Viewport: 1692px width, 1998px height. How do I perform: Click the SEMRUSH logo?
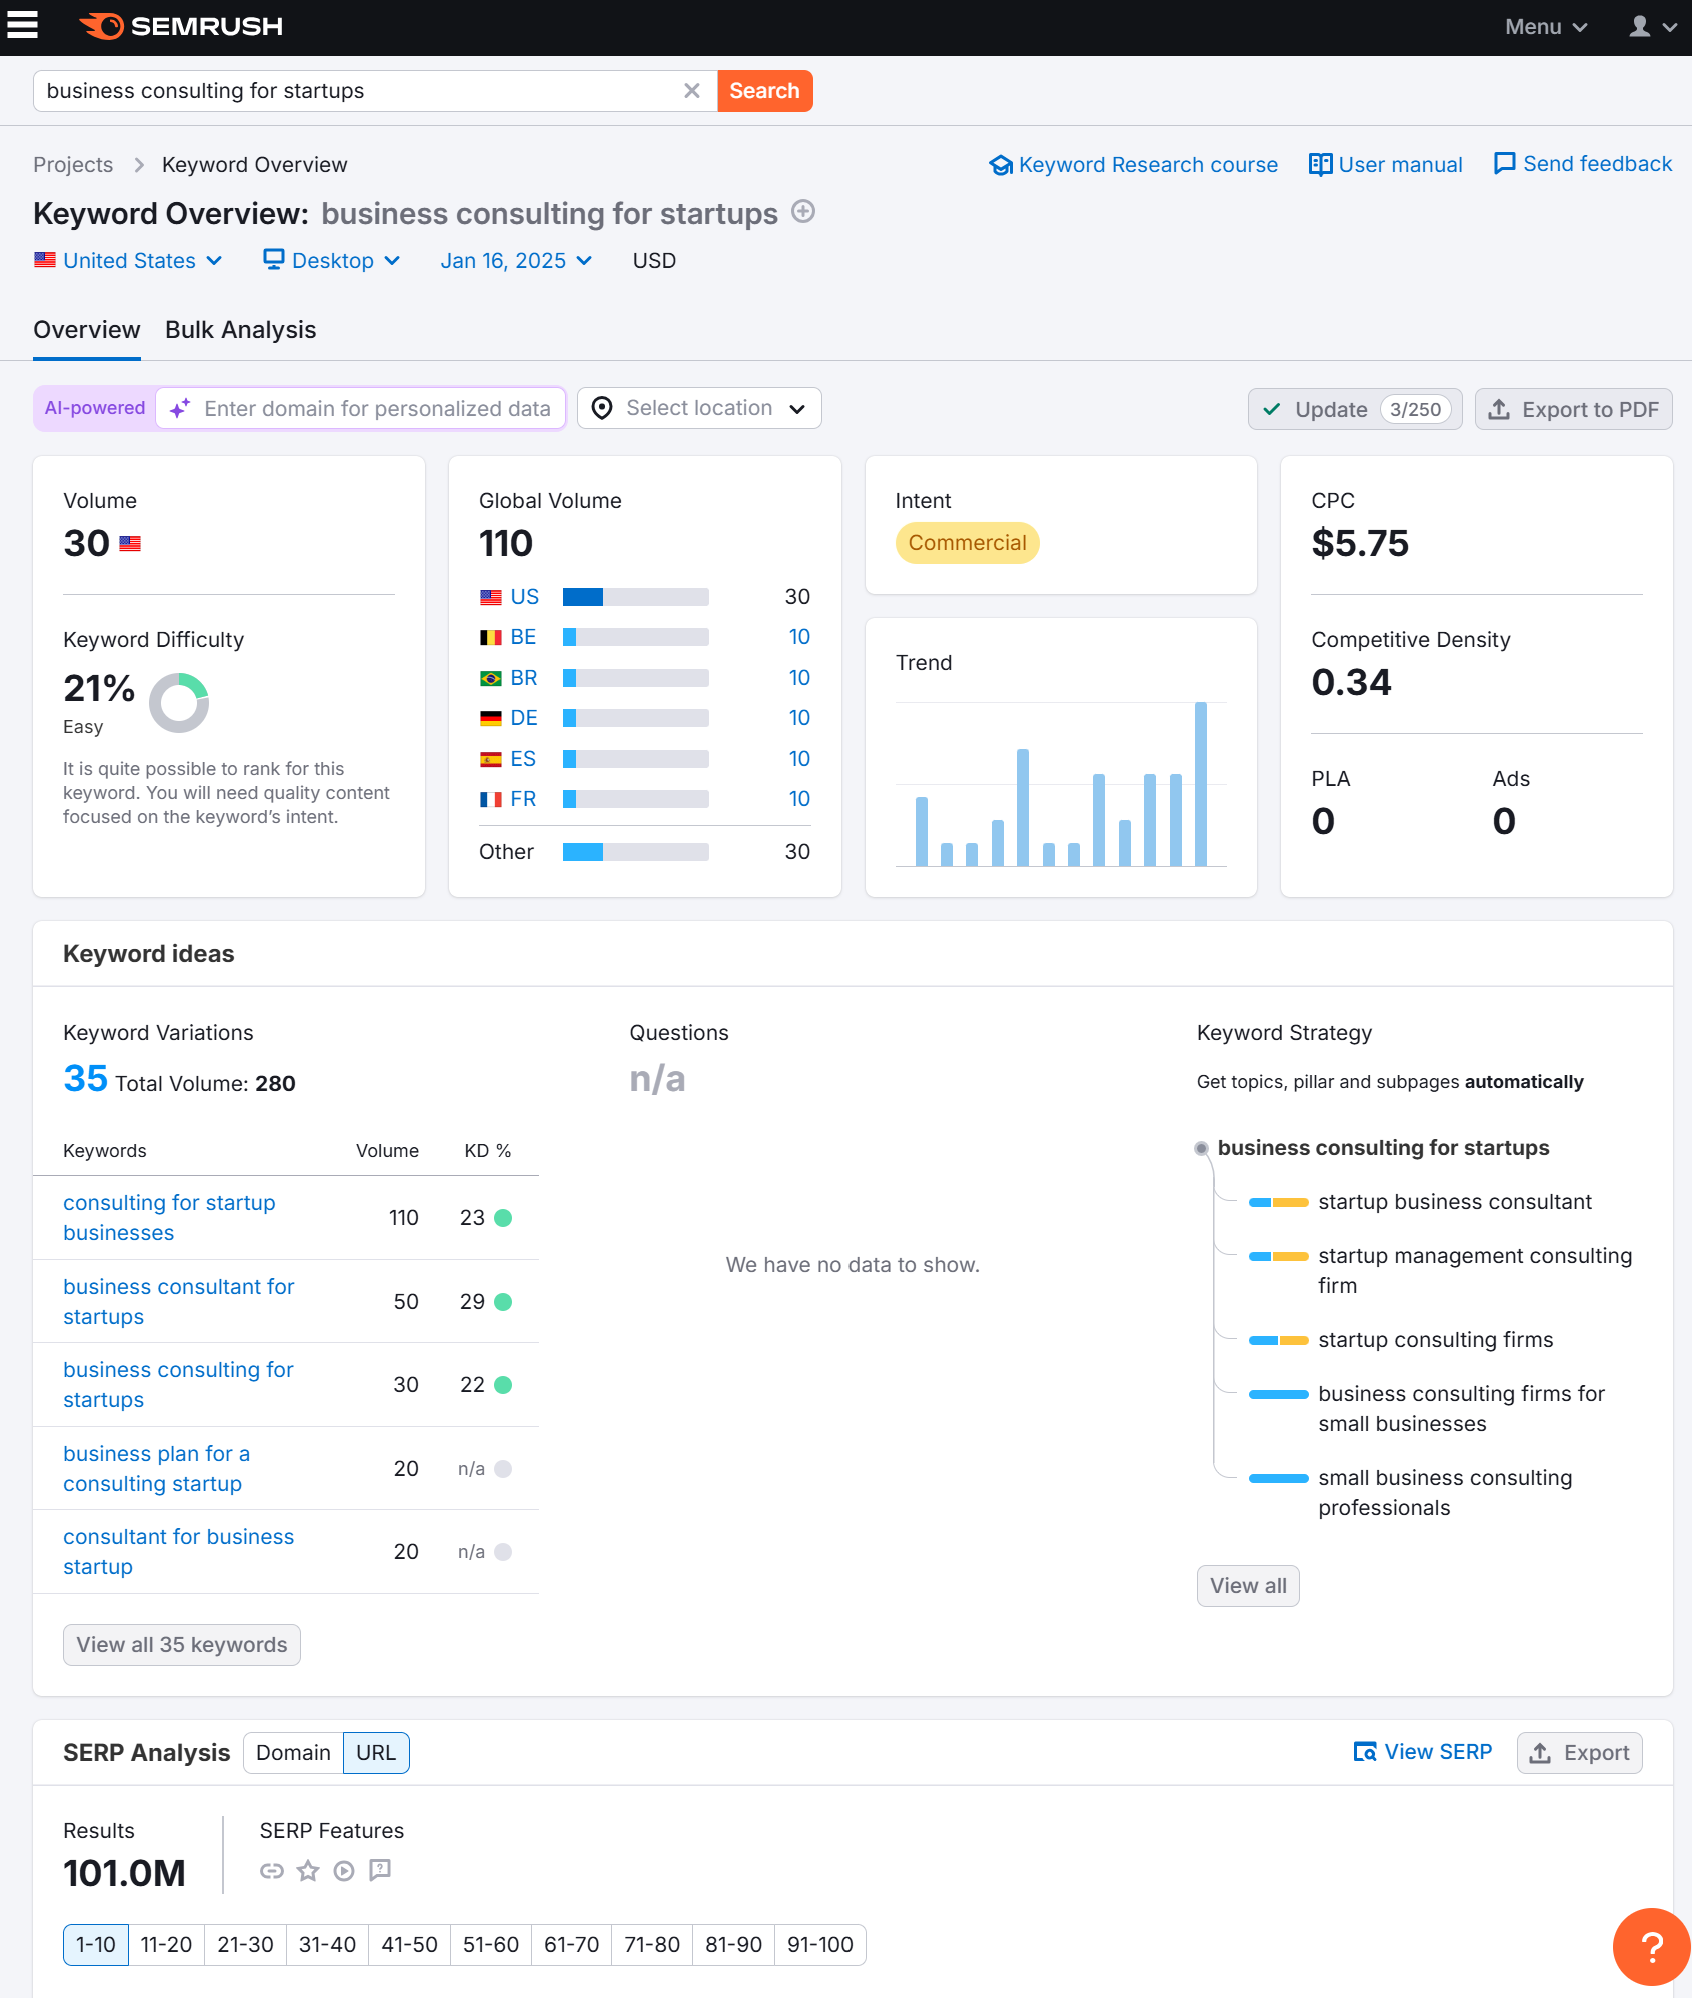181,26
